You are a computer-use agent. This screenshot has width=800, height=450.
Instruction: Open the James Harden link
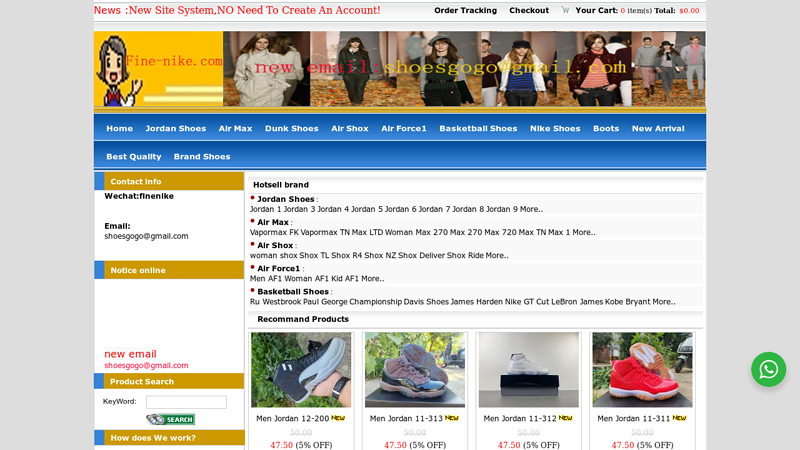pos(477,302)
